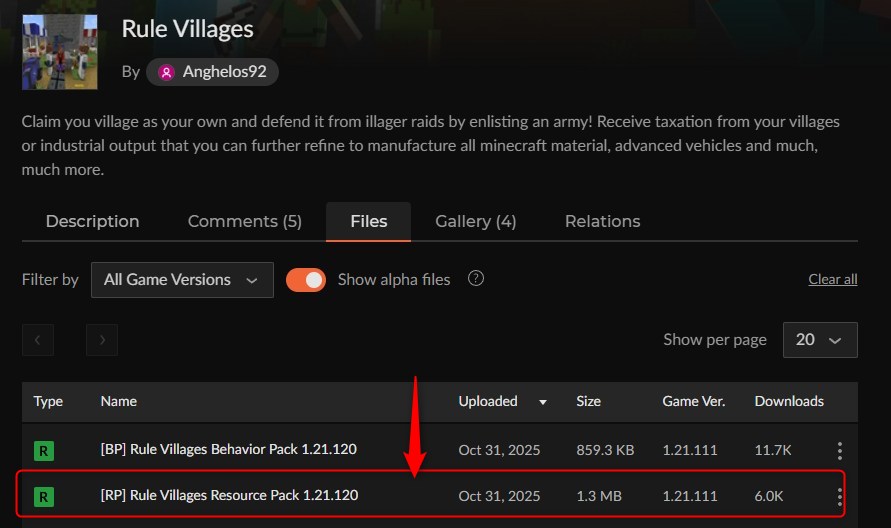Click the Rule Villages project title
This screenshot has width=891, height=528.
(188, 29)
